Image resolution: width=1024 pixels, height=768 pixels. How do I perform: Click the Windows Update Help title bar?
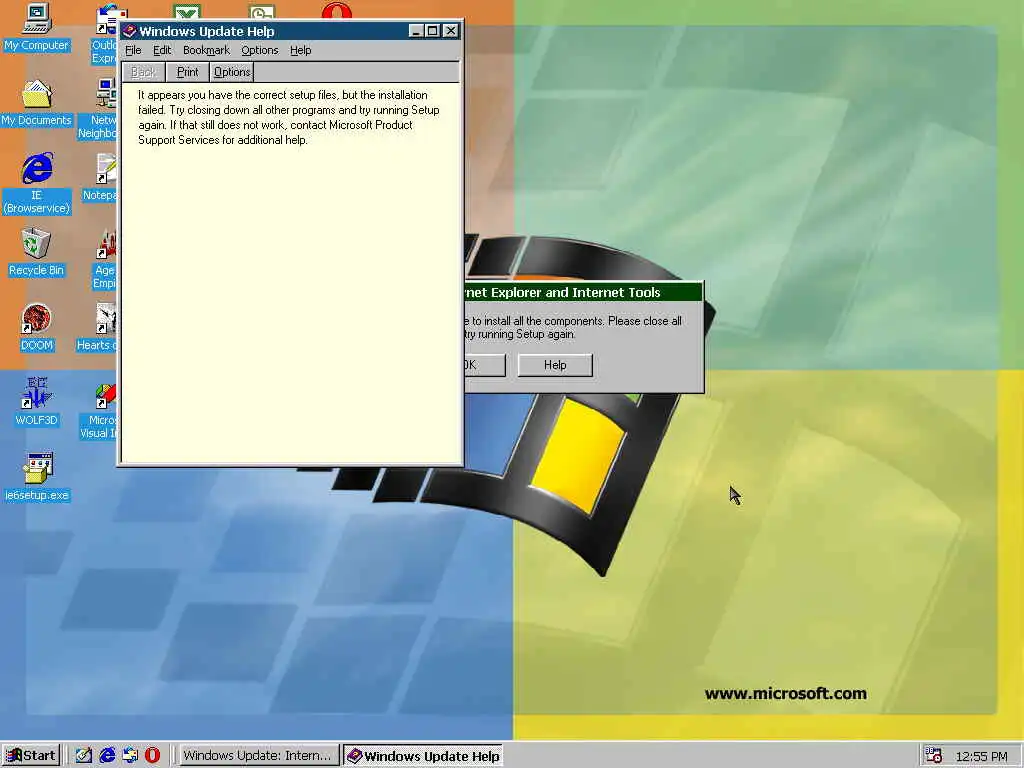[x=291, y=31]
